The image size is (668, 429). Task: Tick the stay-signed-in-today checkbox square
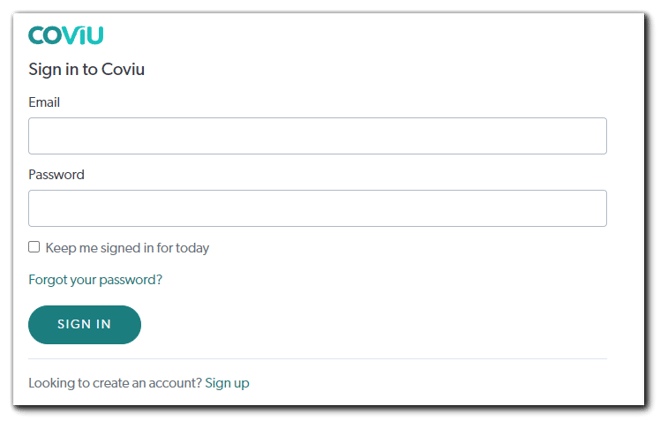pyautogui.click(x=34, y=247)
